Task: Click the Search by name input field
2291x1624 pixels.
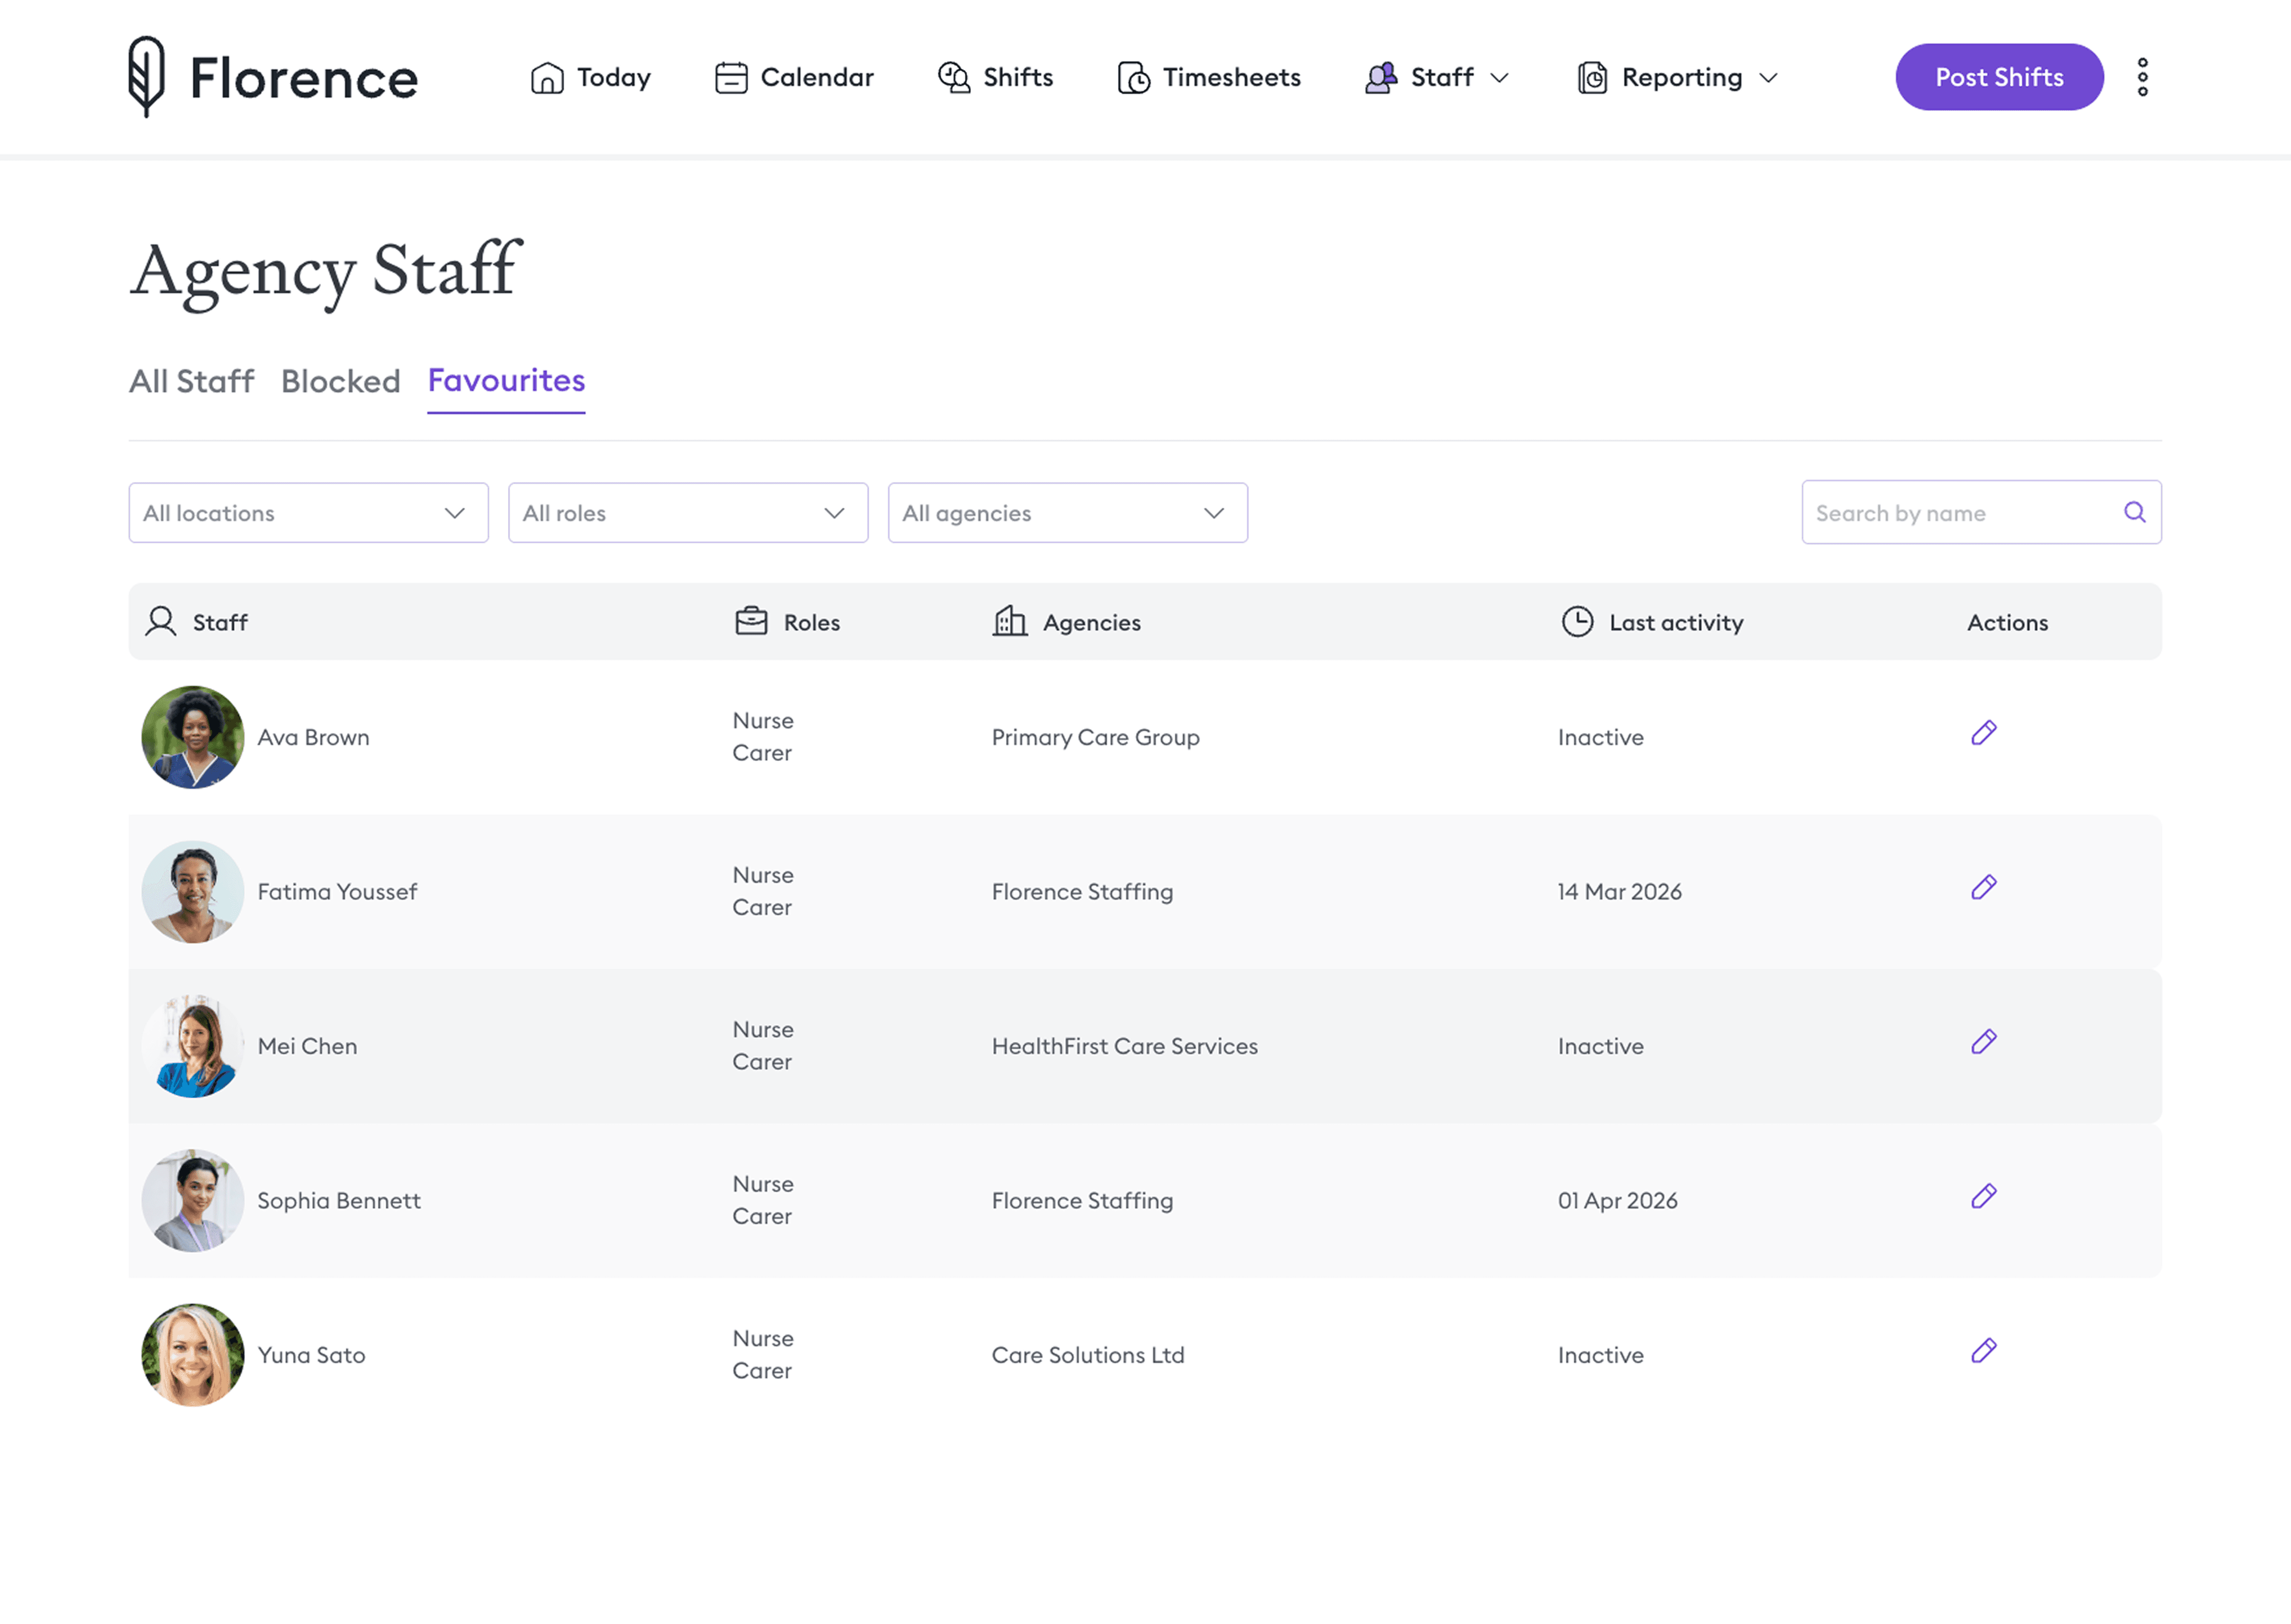Action: click(1950, 512)
